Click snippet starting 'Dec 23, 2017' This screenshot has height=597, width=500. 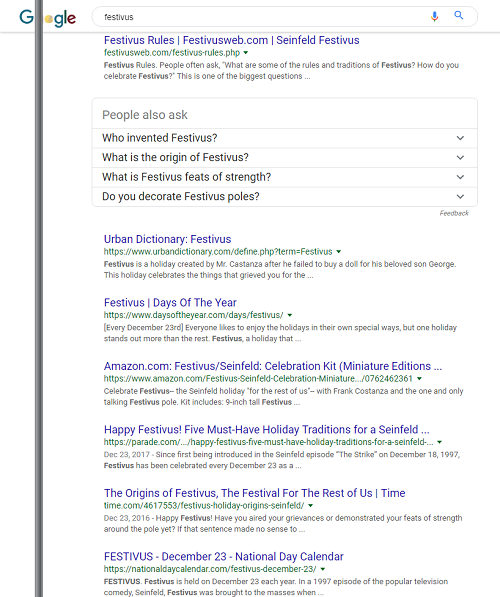(x=282, y=460)
